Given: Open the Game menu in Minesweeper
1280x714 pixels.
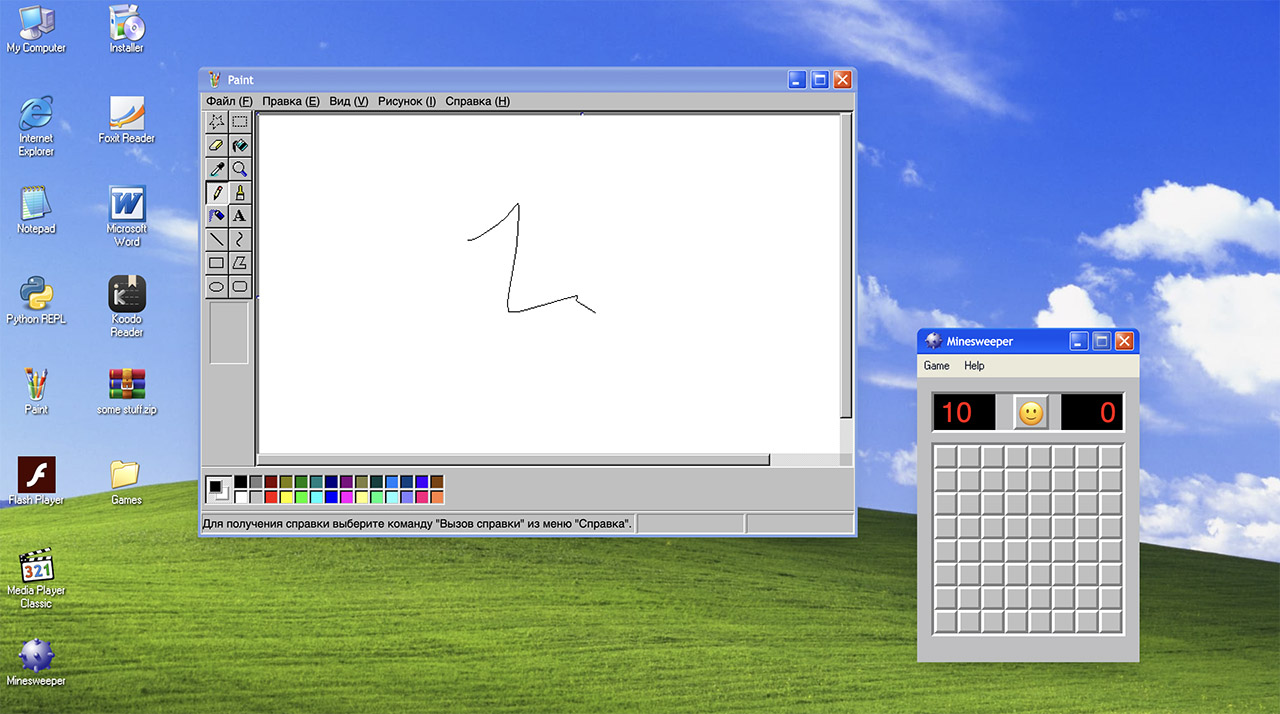Looking at the screenshot, I should [x=937, y=366].
